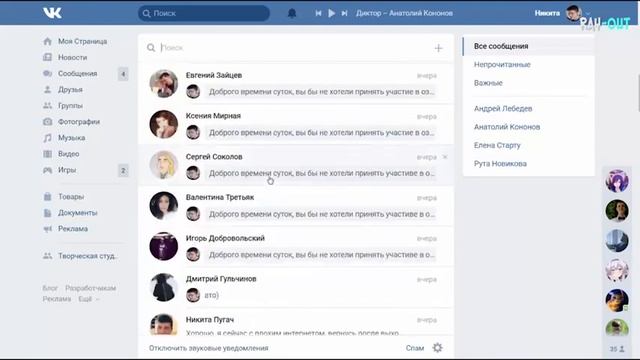Open chat with Никита Пугач
Viewport: 640px width, 360px height.
(296, 322)
